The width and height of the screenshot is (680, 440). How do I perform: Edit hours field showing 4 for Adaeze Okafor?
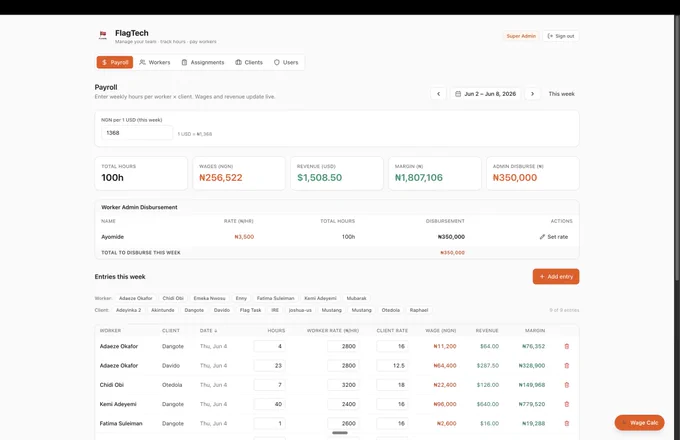tap(269, 346)
